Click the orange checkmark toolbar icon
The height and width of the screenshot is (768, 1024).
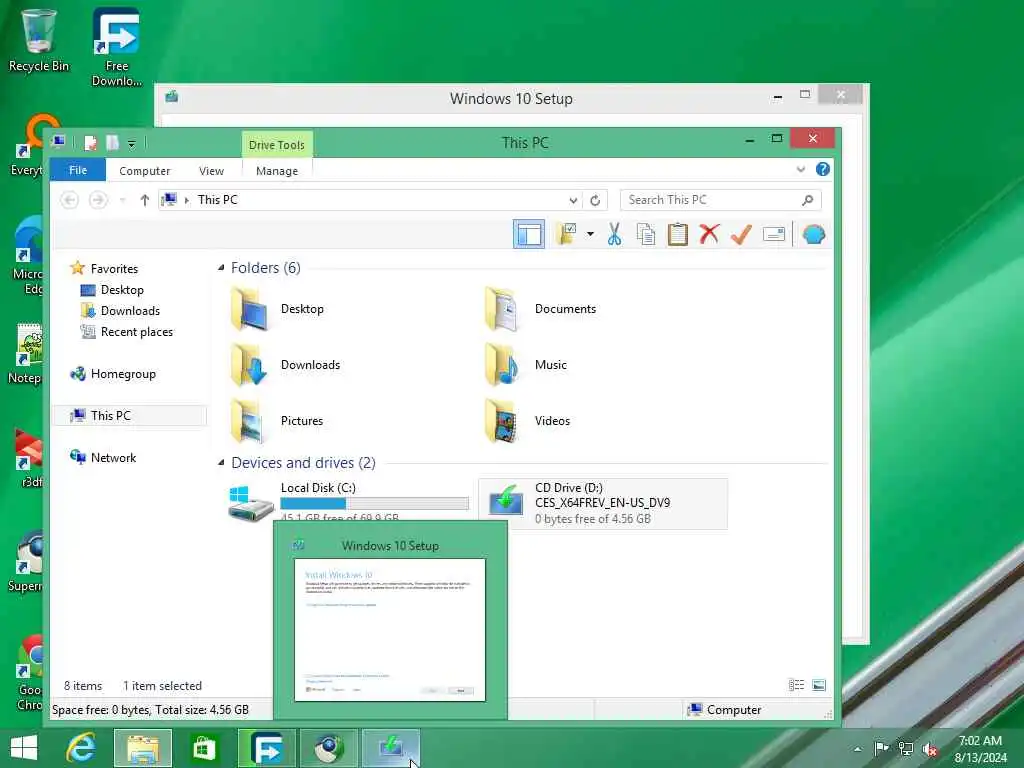pyautogui.click(x=741, y=234)
